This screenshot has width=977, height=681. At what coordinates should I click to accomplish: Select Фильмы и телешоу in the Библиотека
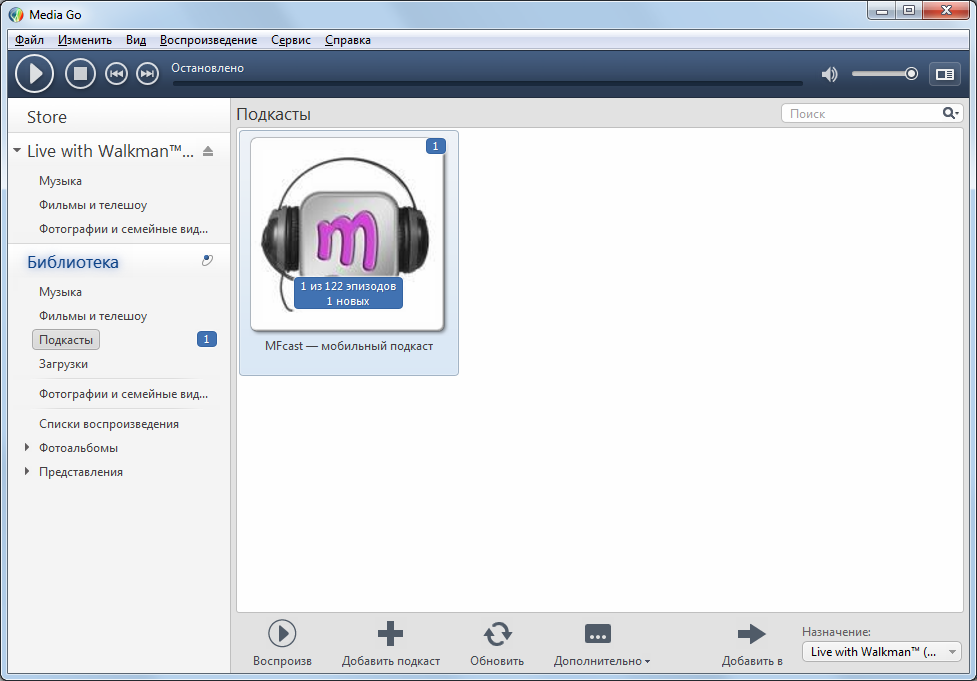pyautogui.click(x=93, y=316)
